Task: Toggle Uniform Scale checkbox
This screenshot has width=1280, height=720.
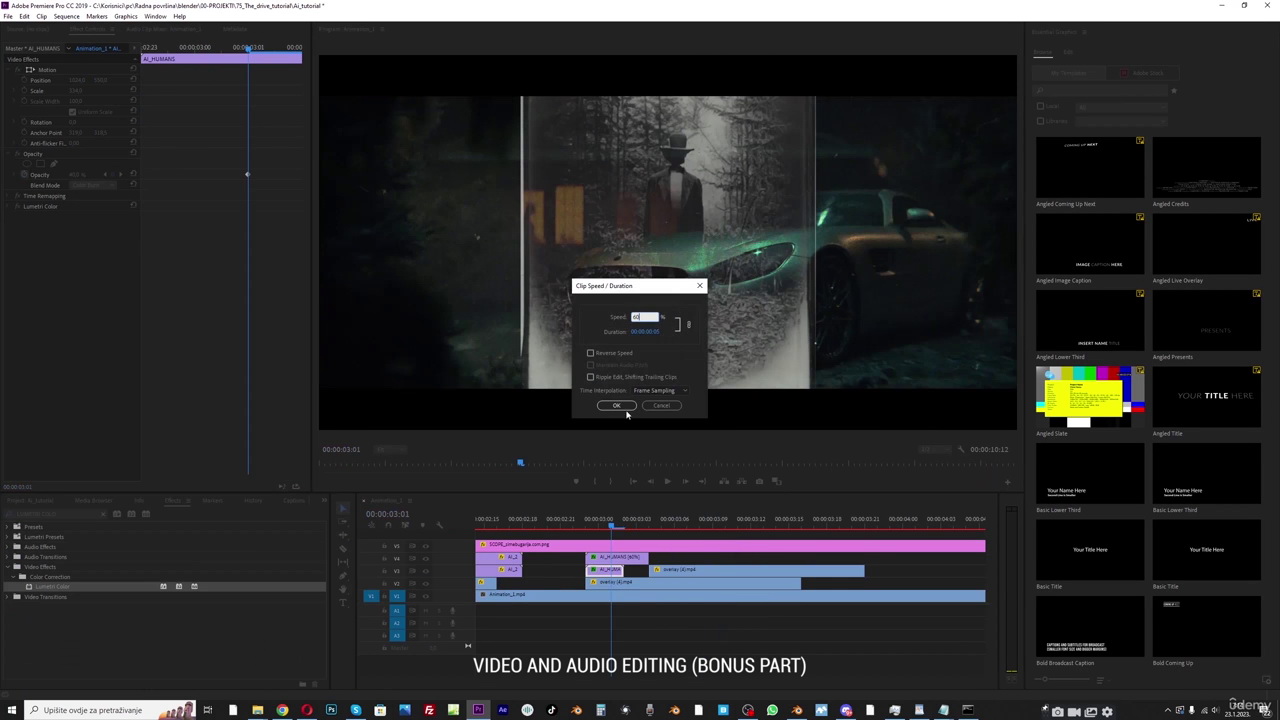Action: click(72, 112)
